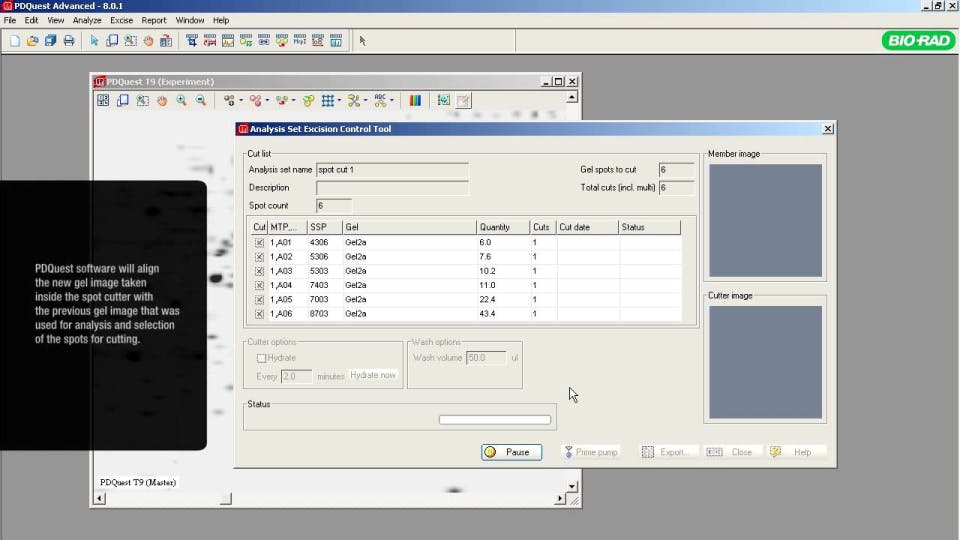Click the Description input field
960x540 pixels.
(x=392, y=188)
